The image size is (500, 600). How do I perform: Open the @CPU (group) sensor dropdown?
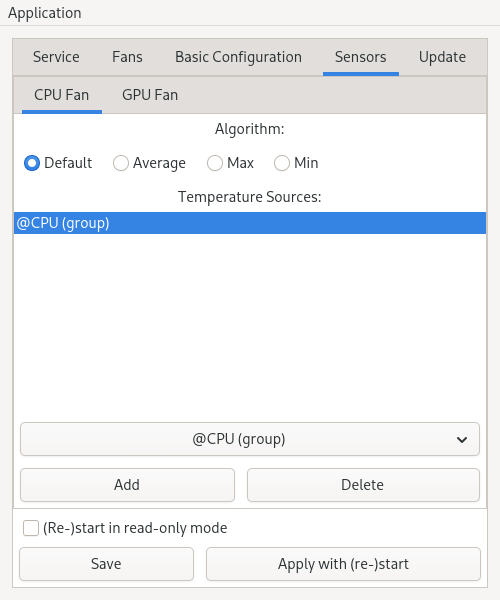coord(250,439)
